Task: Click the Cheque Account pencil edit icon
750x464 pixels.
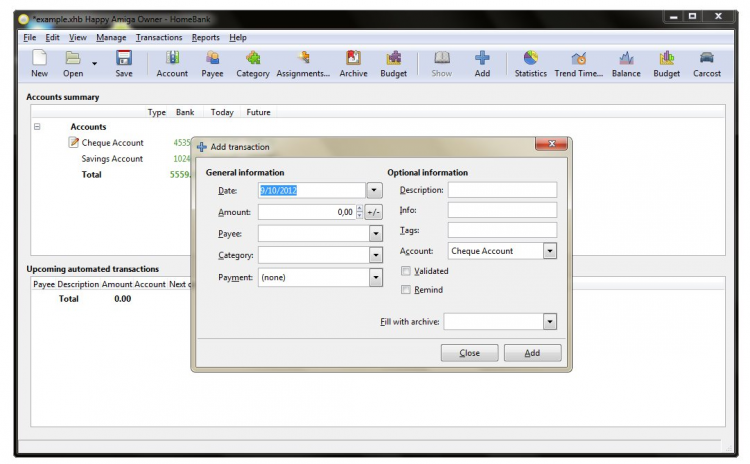Action: [74, 142]
